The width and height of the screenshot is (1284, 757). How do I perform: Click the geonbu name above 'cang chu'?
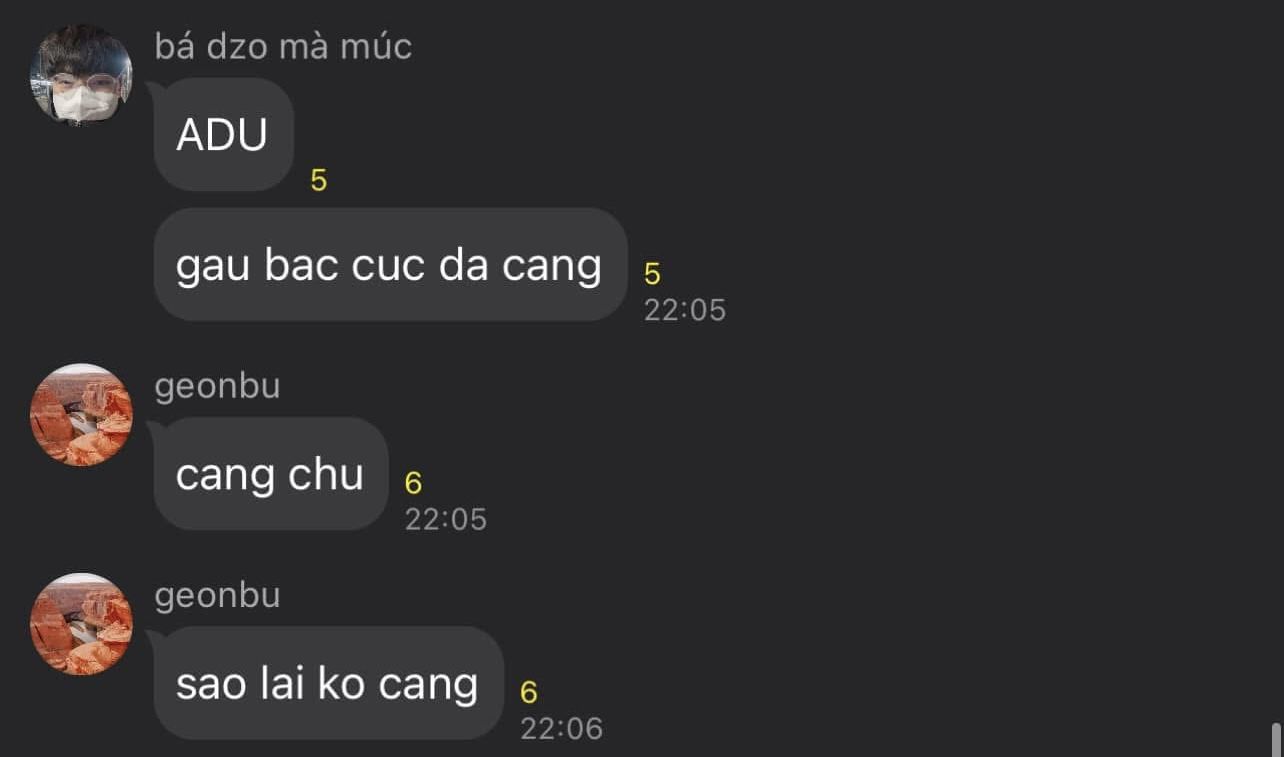click(217, 387)
